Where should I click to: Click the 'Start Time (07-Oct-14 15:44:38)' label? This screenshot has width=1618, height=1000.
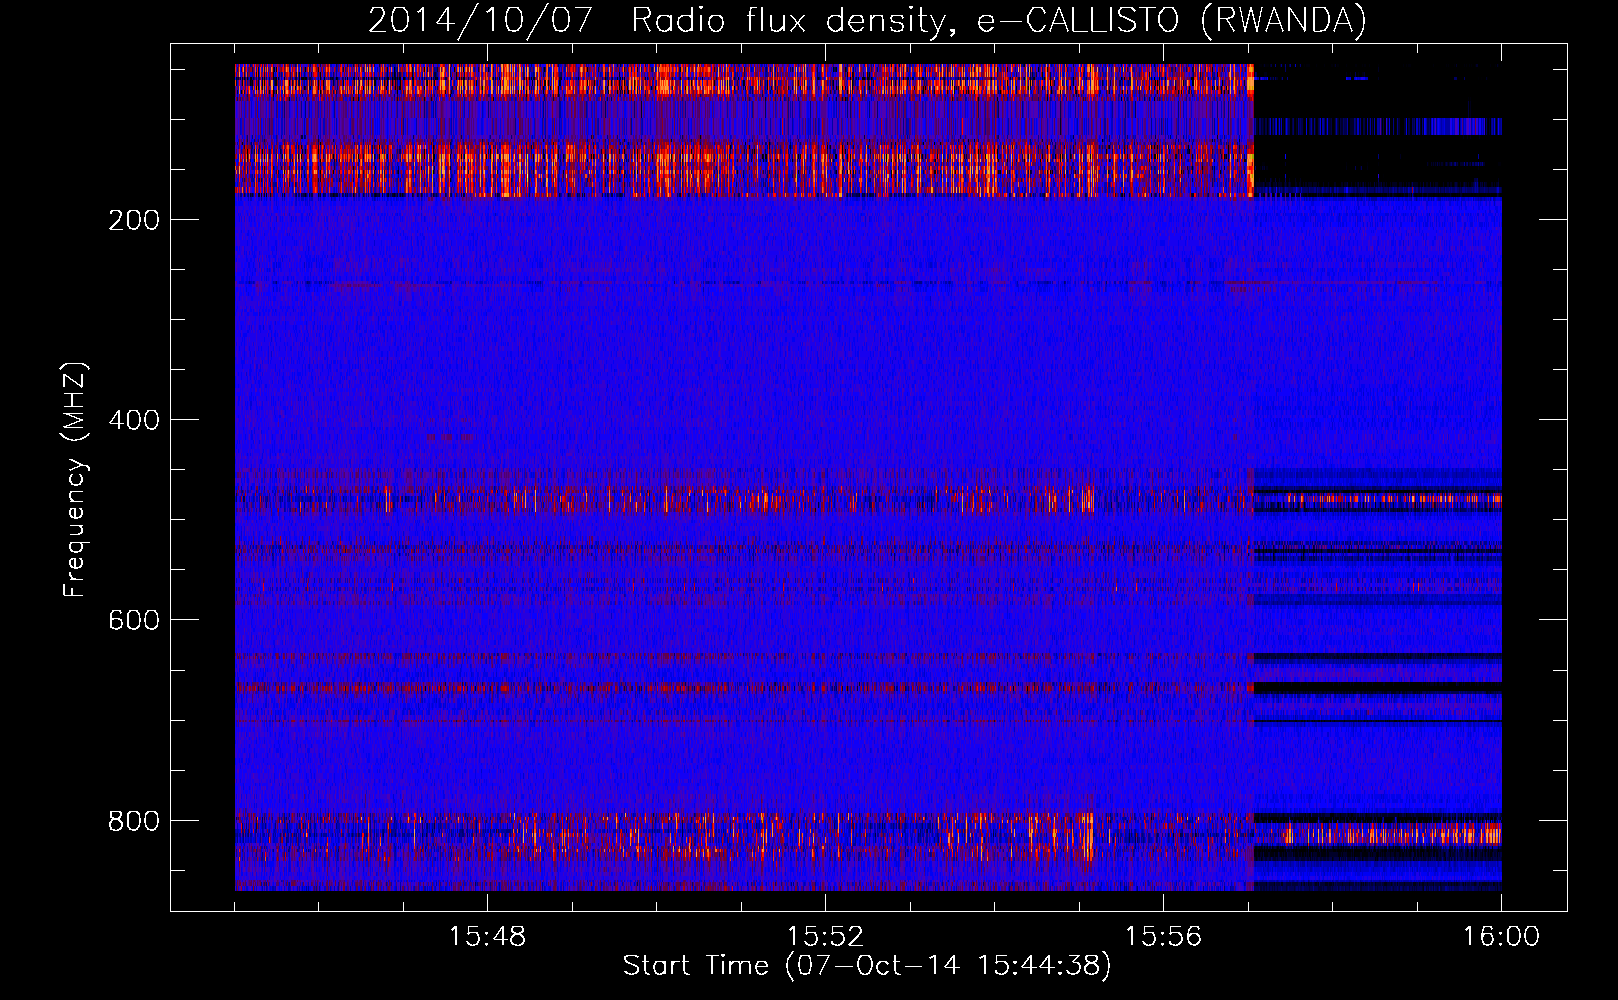(x=867, y=966)
